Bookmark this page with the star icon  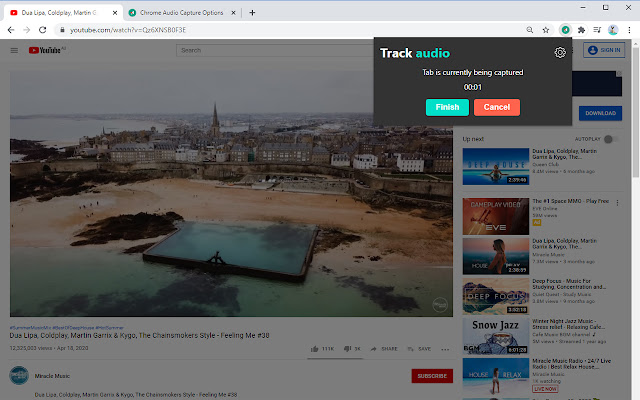pos(544,30)
